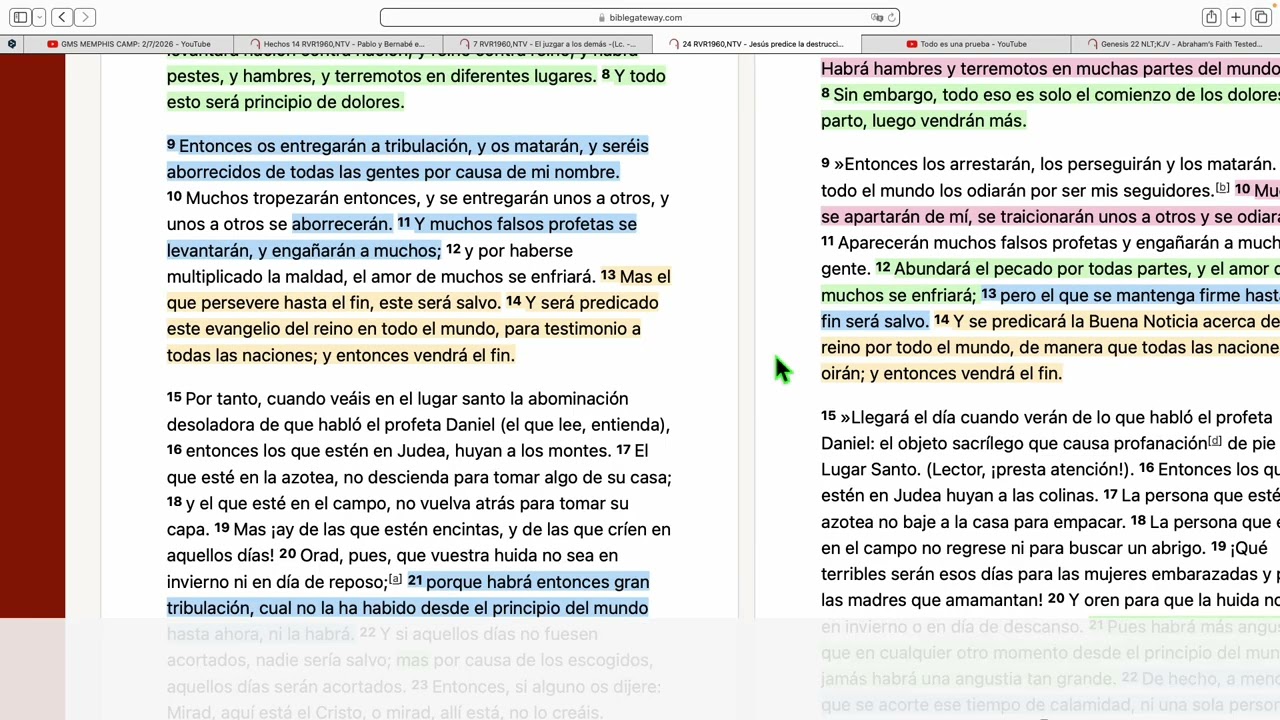This screenshot has height=720, width=1280.
Task: Click text '(Lector, ¡presta atención!)'
Action: point(1030,470)
